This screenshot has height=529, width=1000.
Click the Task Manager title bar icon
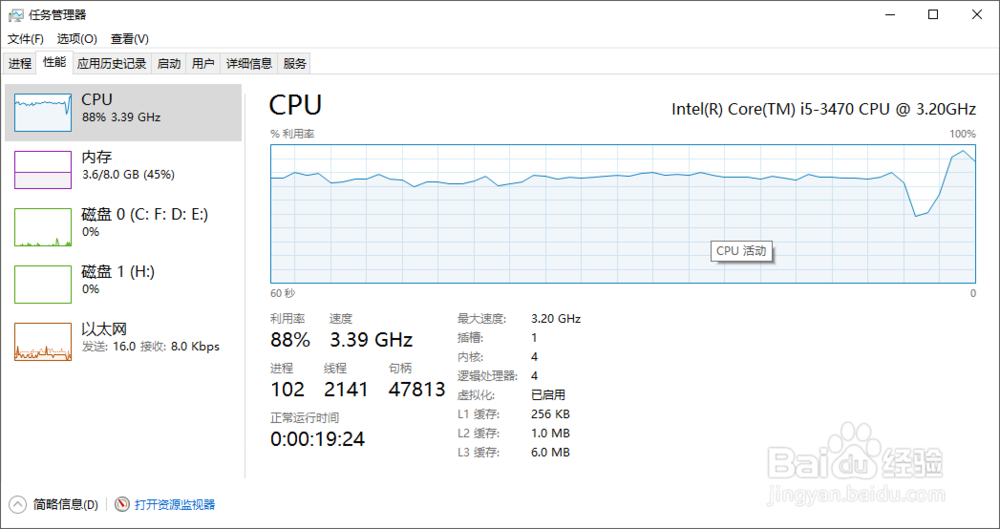tap(16, 15)
